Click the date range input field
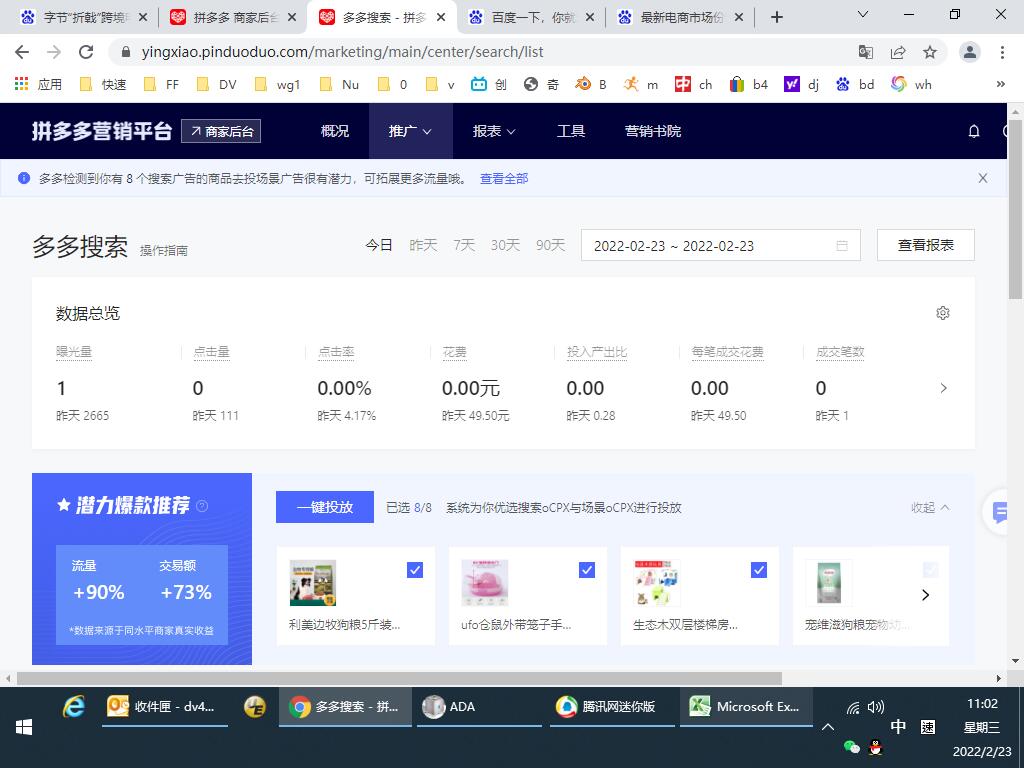 click(x=720, y=245)
